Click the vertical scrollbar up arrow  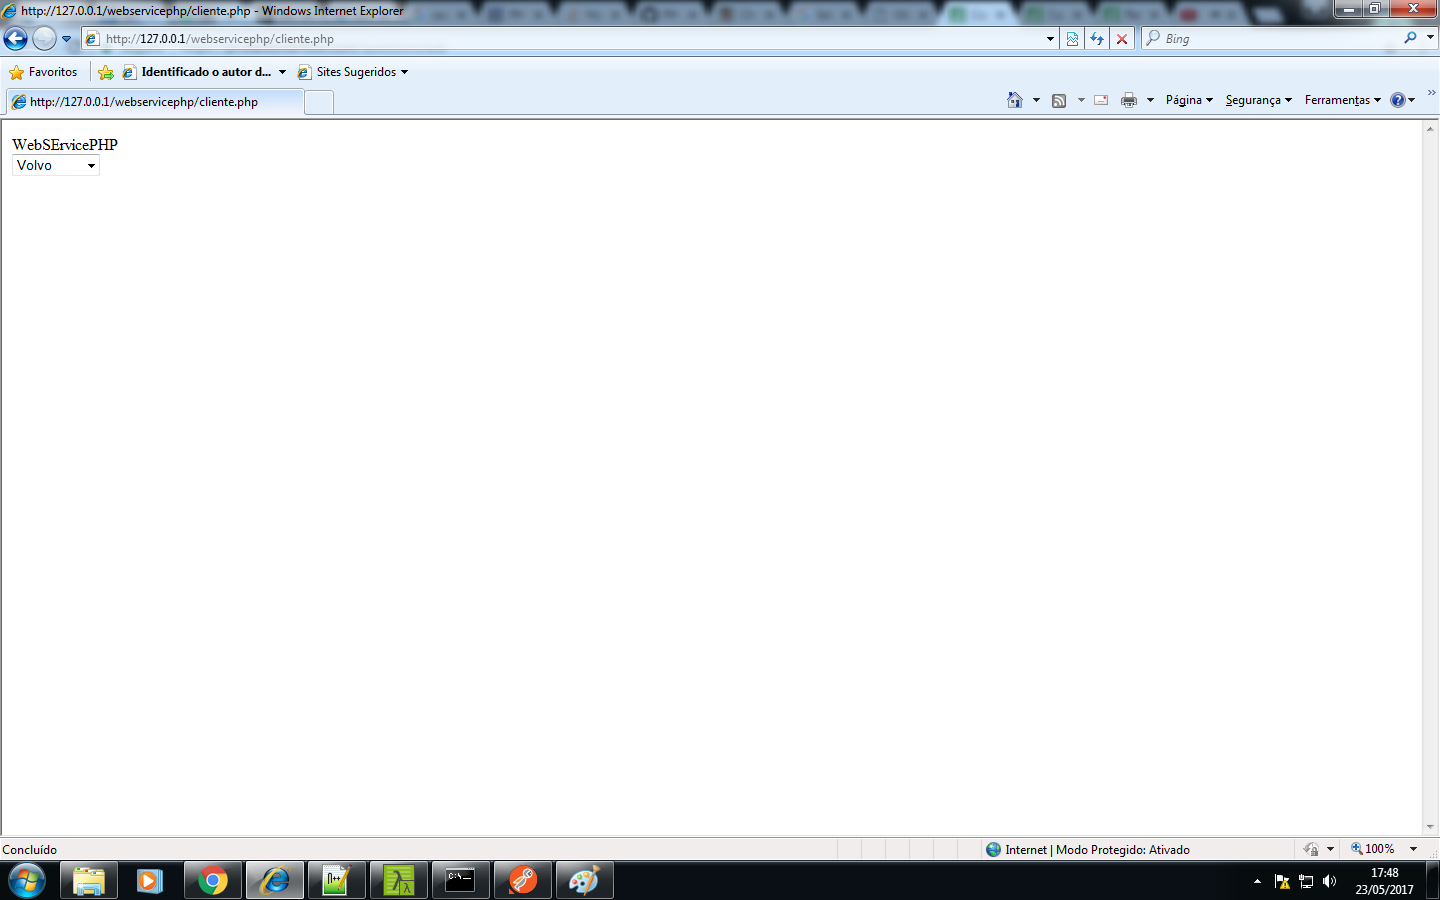[1431, 129]
